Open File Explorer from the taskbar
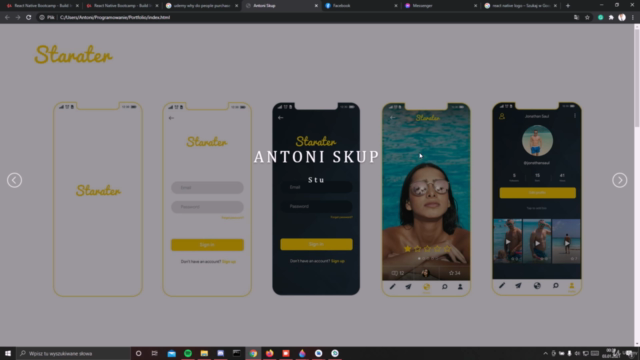 [x=204, y=353]
